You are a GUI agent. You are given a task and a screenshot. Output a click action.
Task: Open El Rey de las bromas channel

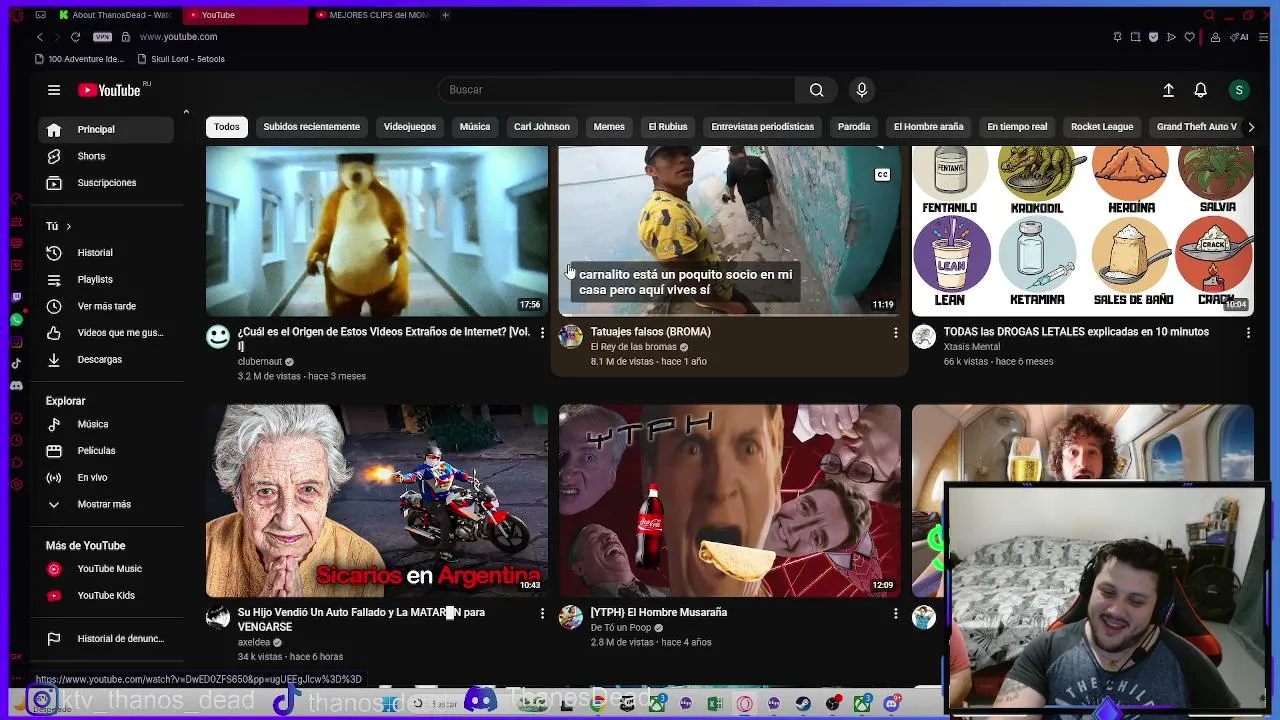coord(633,347)
